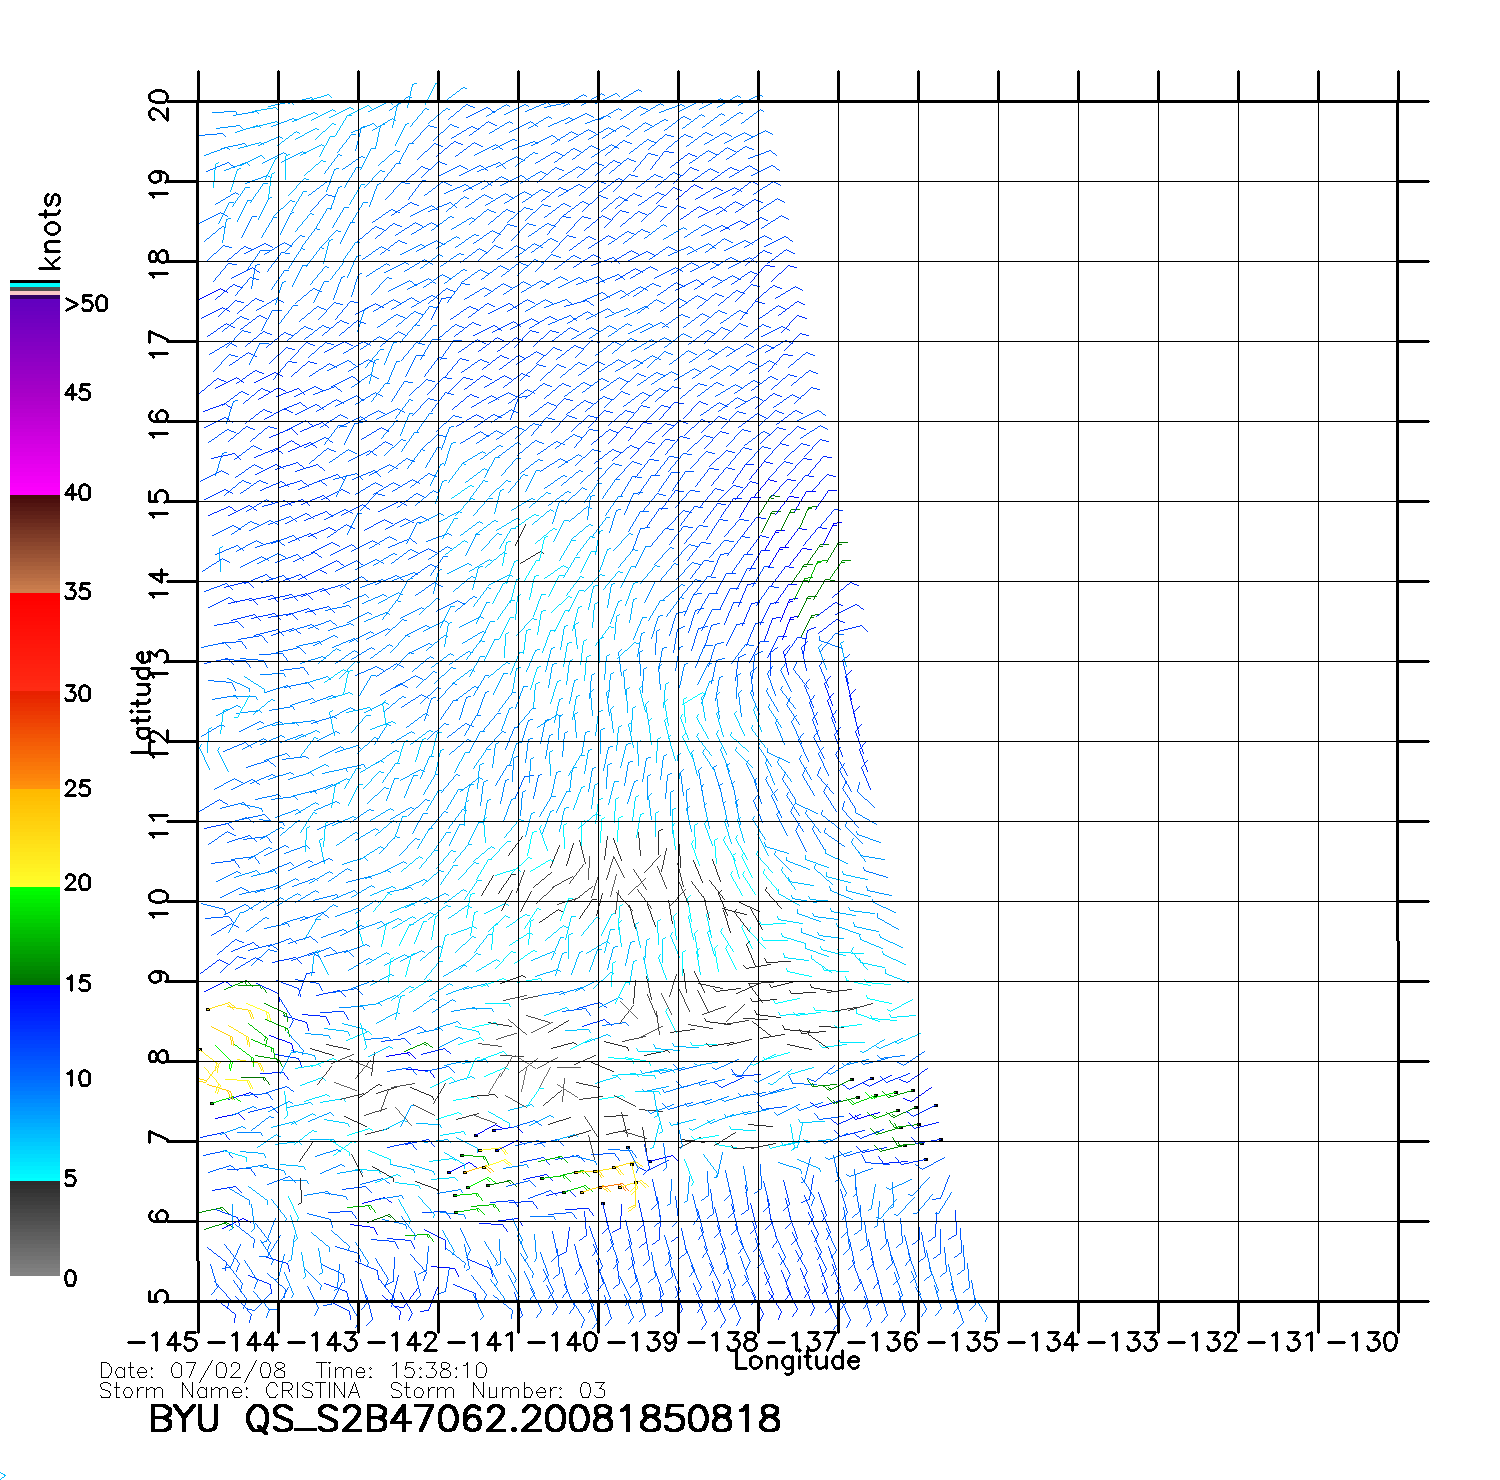Click the 'BYU QS_S2B47062.20081850818' title

click(x=464, y=1419)
